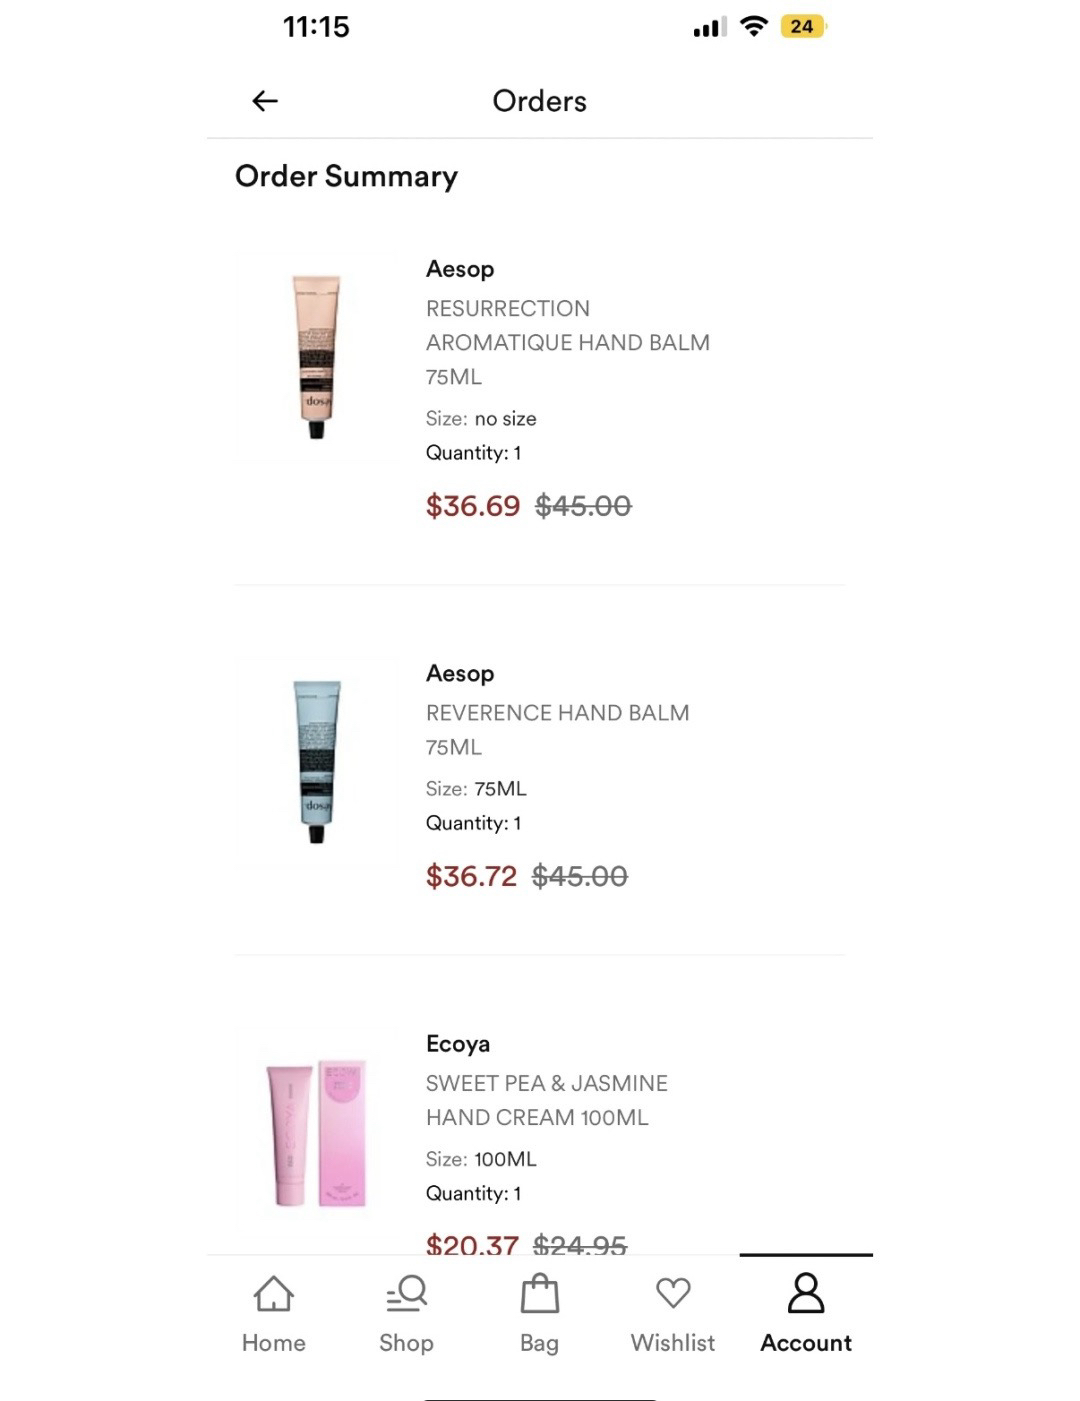Screen dimensions: 1080x1401
Task: Open the Home tab icon
Action: (274, 1294)
